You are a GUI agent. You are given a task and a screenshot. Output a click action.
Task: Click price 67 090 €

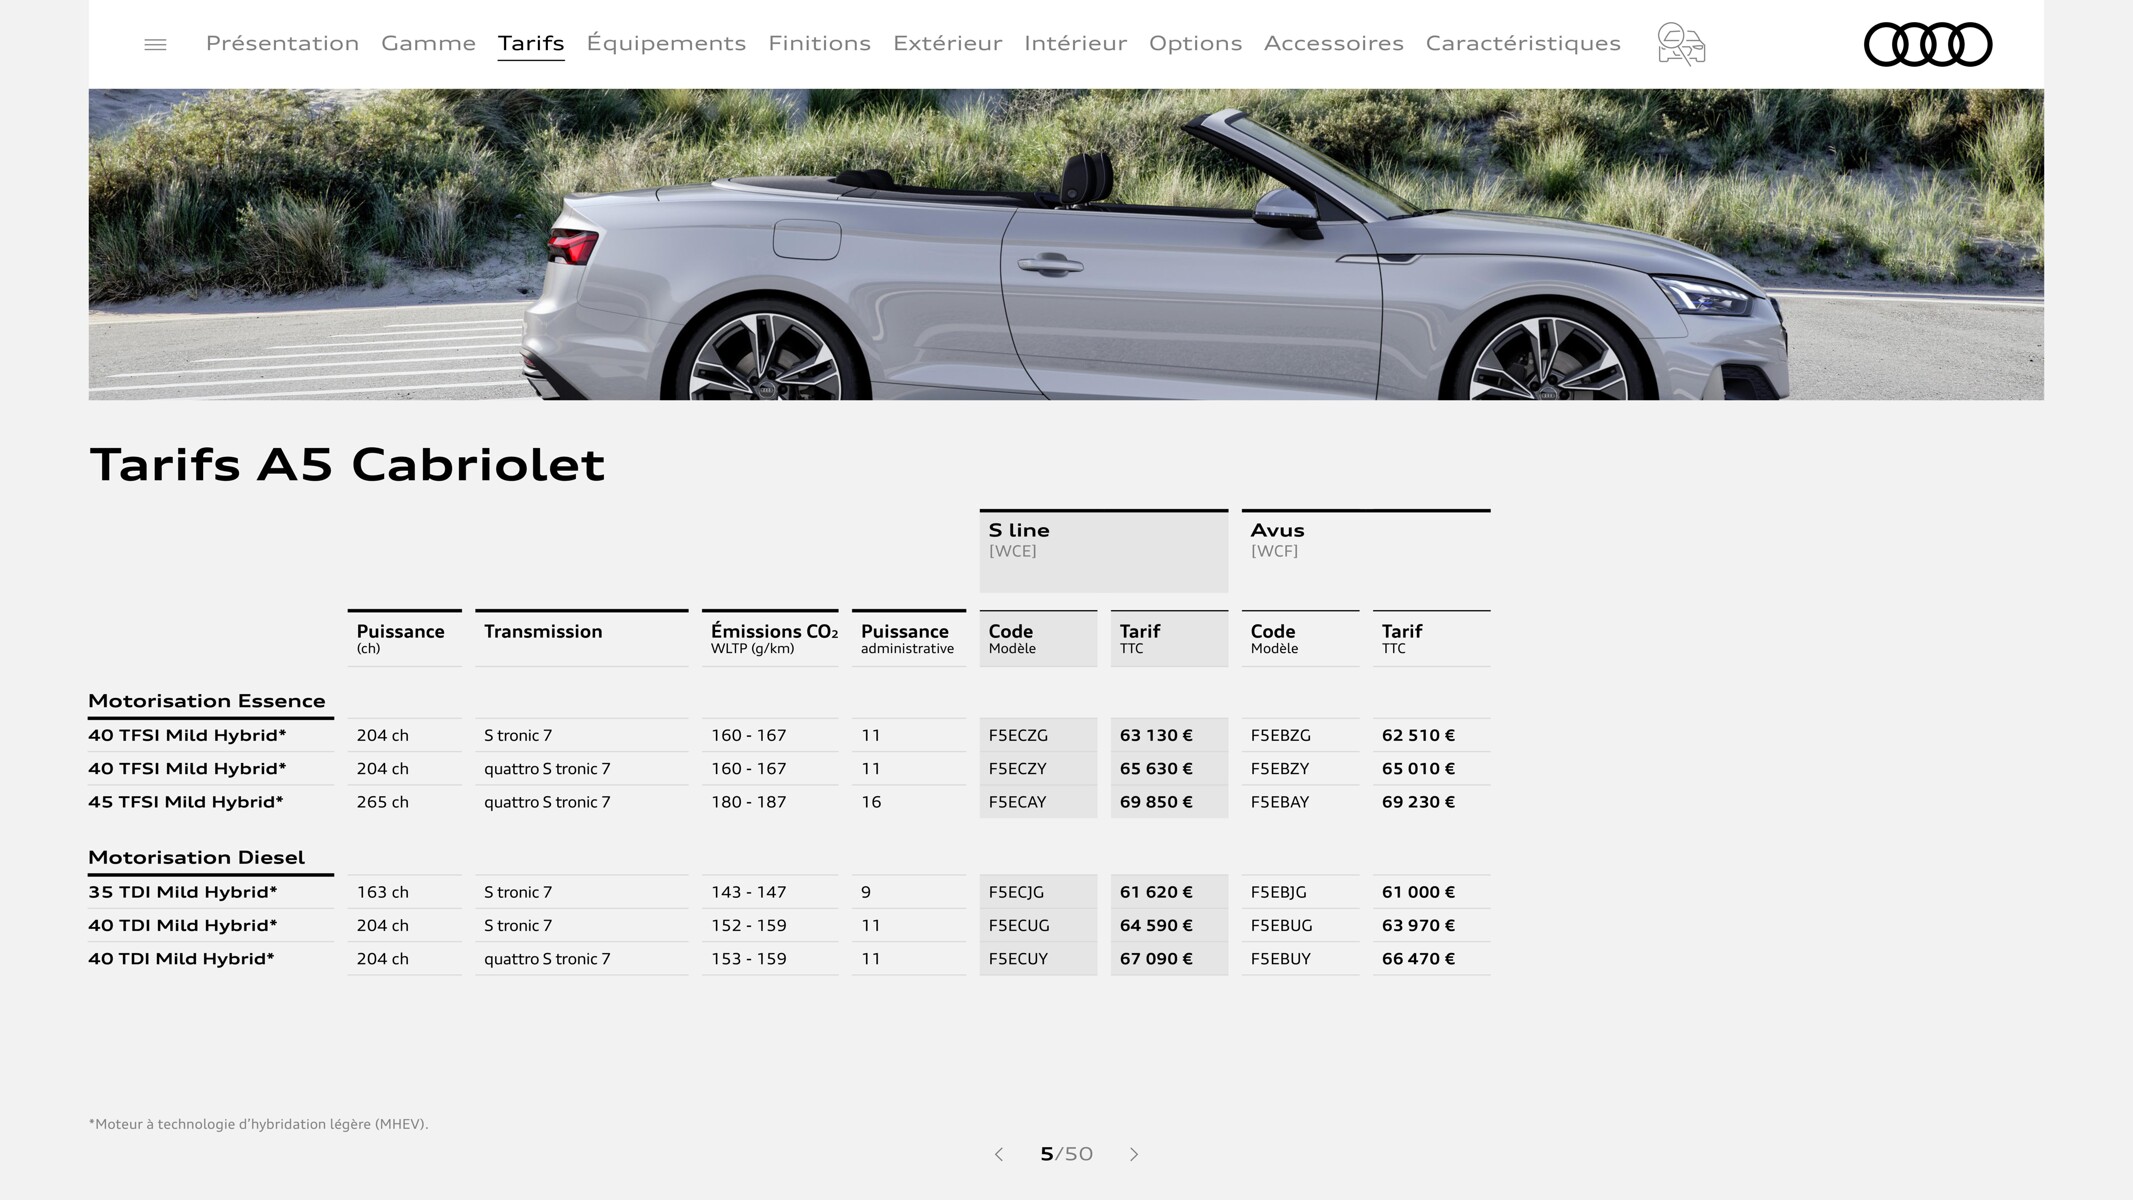tap(1156, 959)
